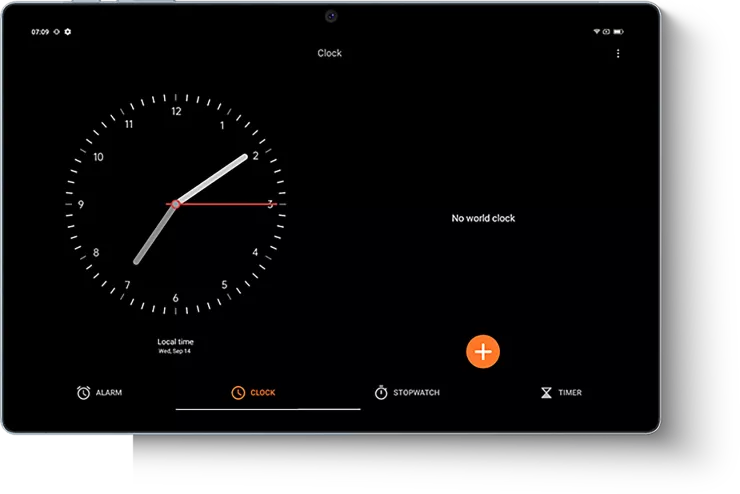Click the 07:09 time in status bar
This screenshot has width=740, height=494.
[40, 32]
